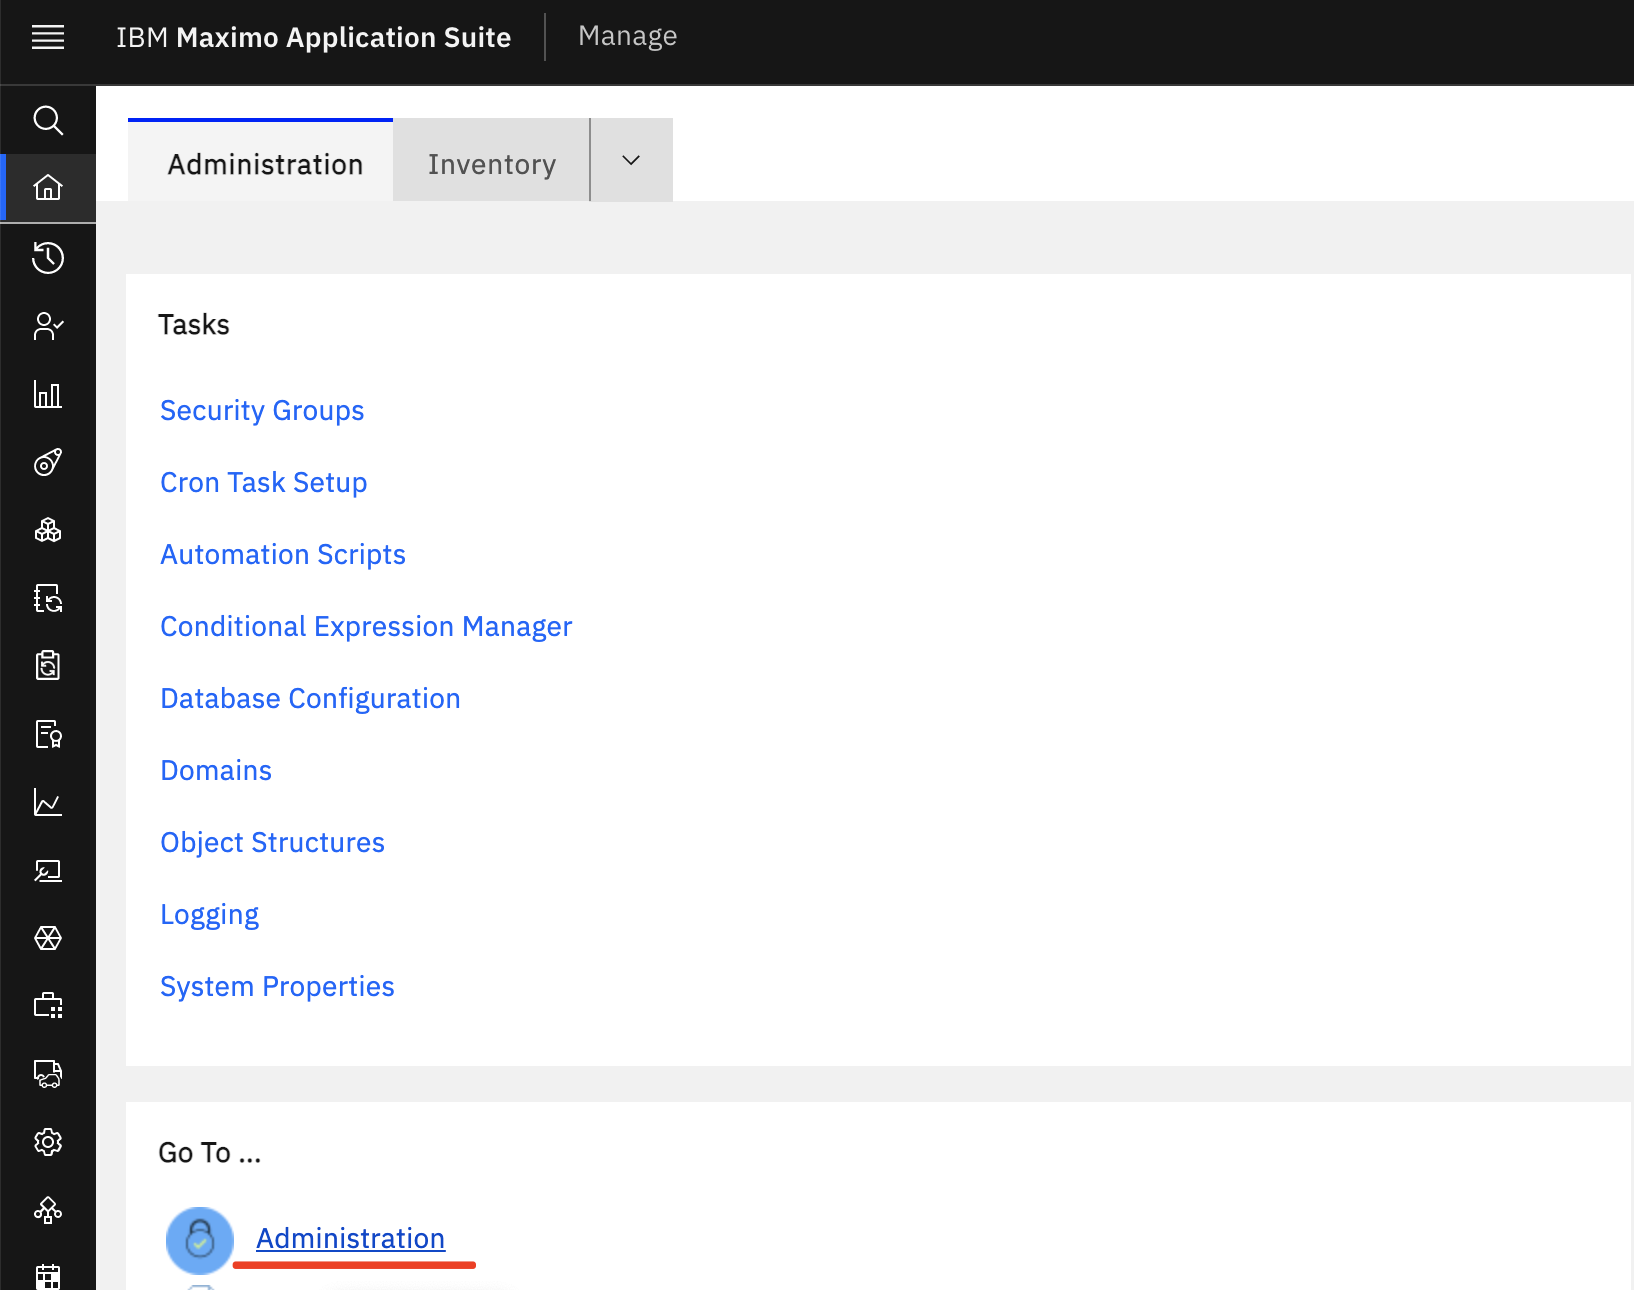Image resolution: width=1634 pixels, height=1290 pixels.
Task: Open the bar chart icon in sidebar
Action: [48, 394]
